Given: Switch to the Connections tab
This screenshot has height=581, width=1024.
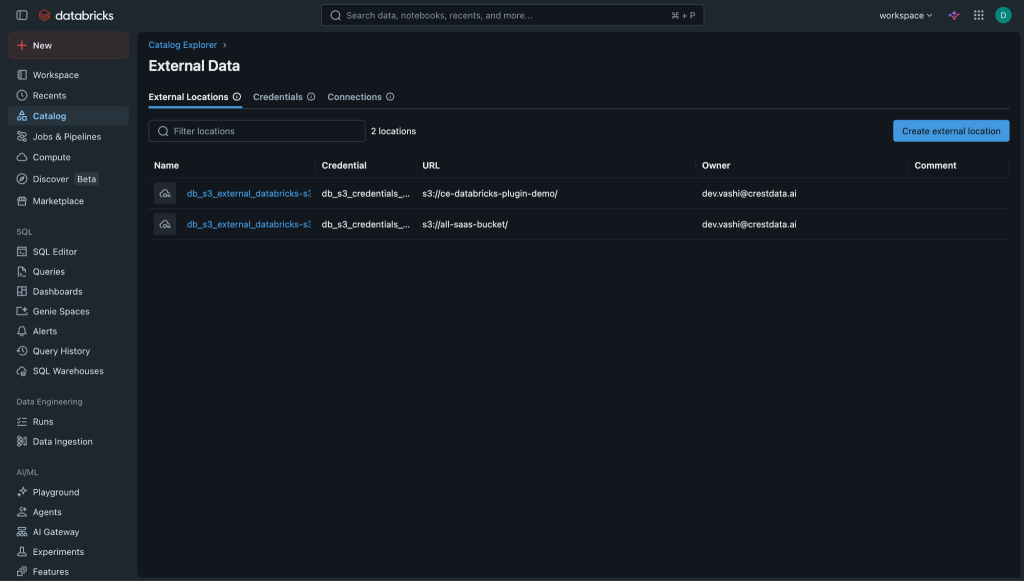Looking at the screenshot, I should [x=354, y=97].
